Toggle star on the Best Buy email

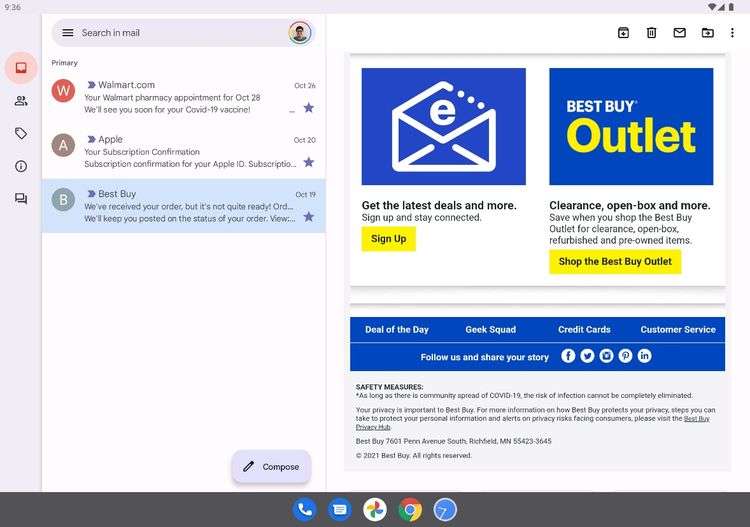coord(309,217)
